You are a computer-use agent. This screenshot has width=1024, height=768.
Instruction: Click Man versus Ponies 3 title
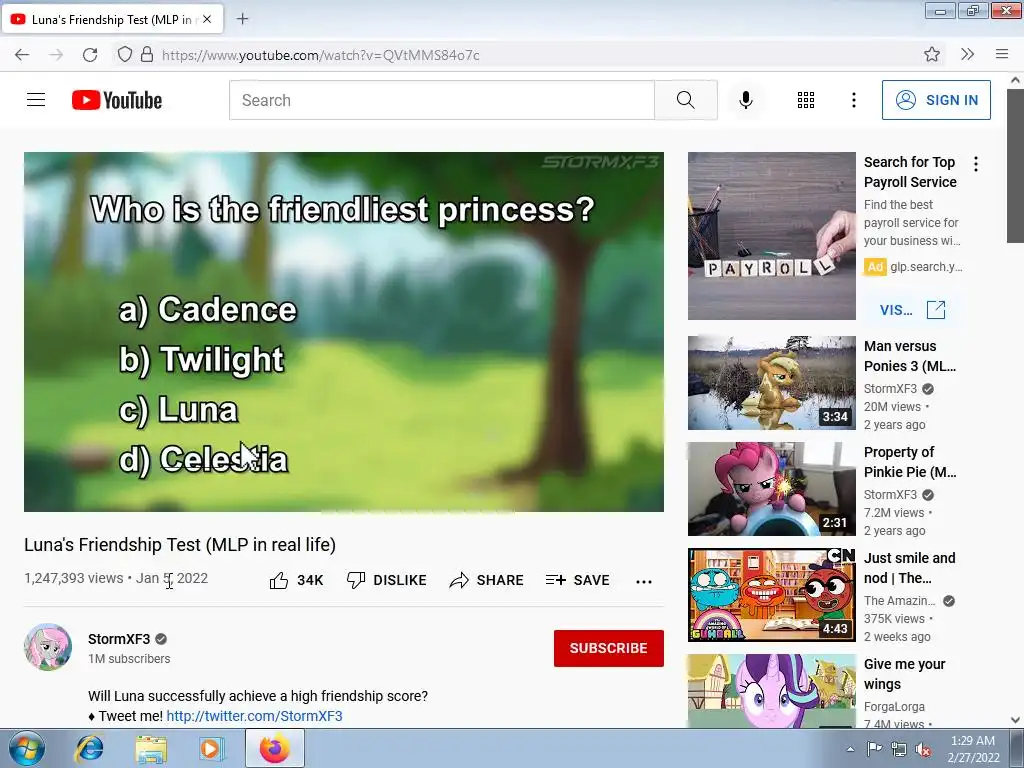[x=910, y=356]
